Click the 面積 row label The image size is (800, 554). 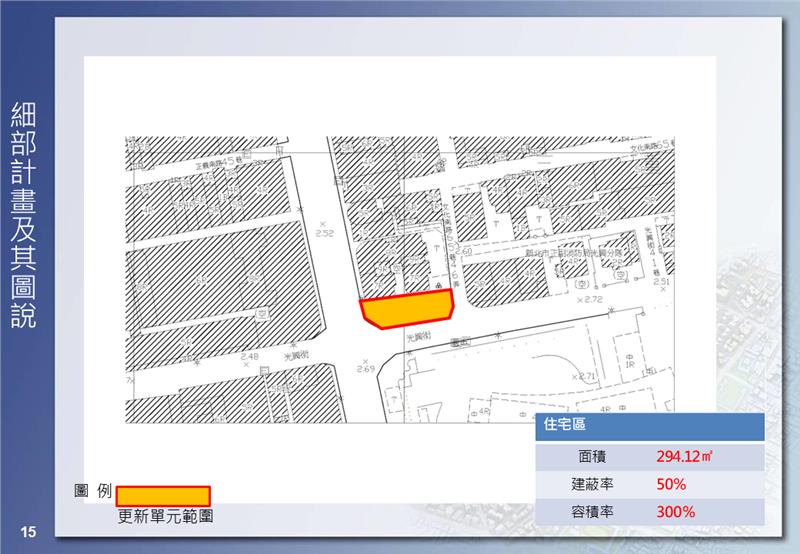click(591, 457)
